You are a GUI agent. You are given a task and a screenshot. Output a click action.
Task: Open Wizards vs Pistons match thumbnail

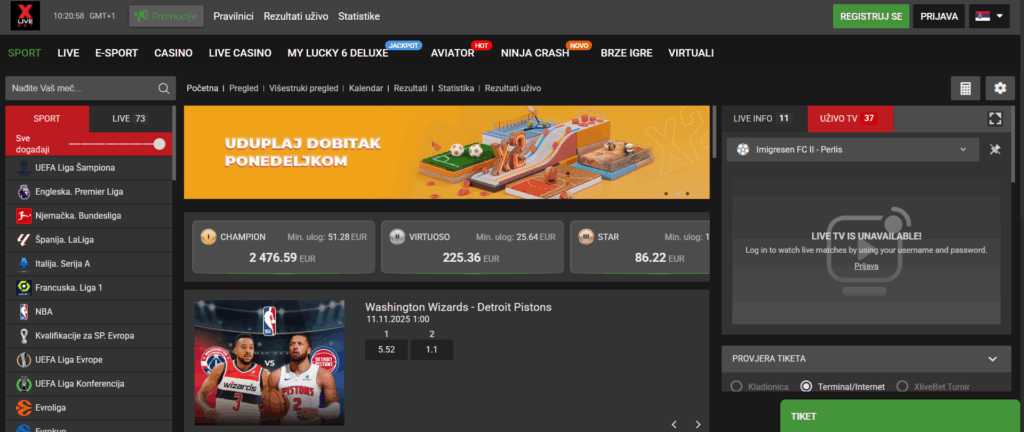[269, 363]
